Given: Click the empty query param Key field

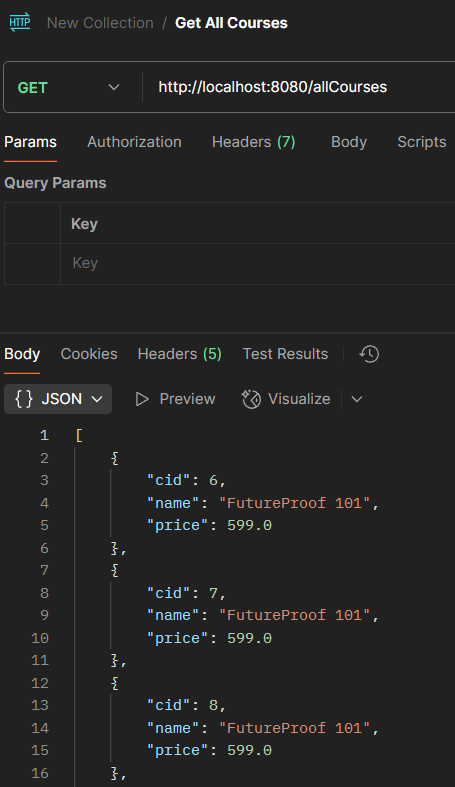Looking at the screenshot, I should point(257,264).
